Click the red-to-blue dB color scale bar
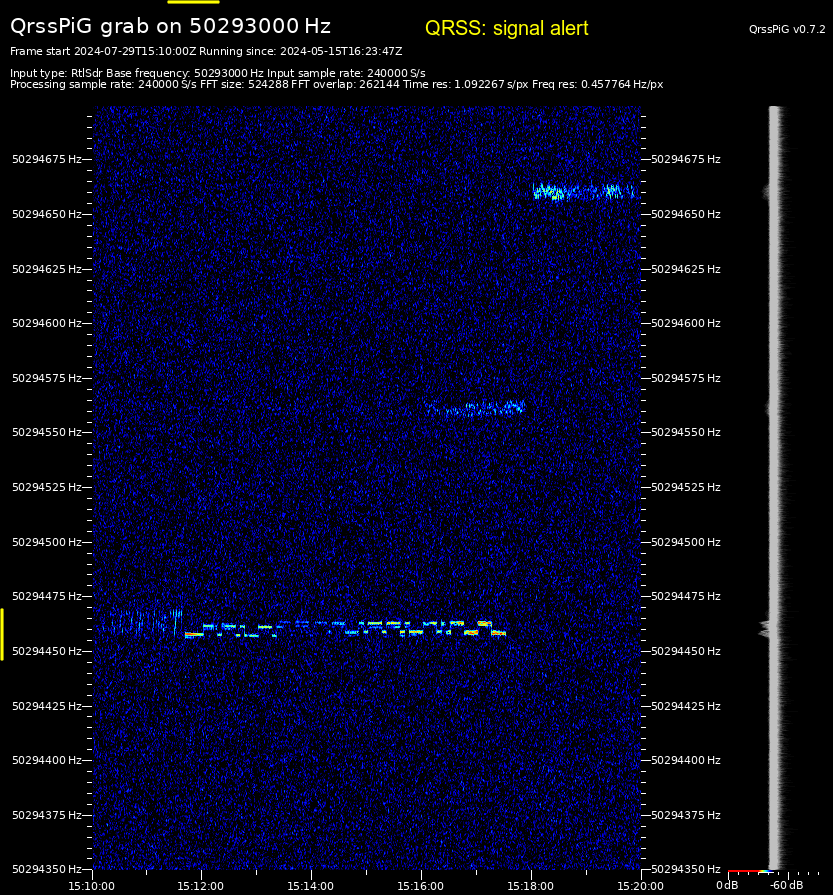This screenshot has height=895, width=833. (750, 871)
